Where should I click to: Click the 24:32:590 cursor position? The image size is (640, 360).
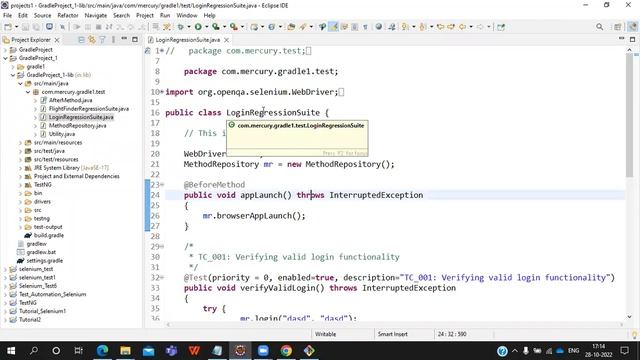[x=452, y=334]
